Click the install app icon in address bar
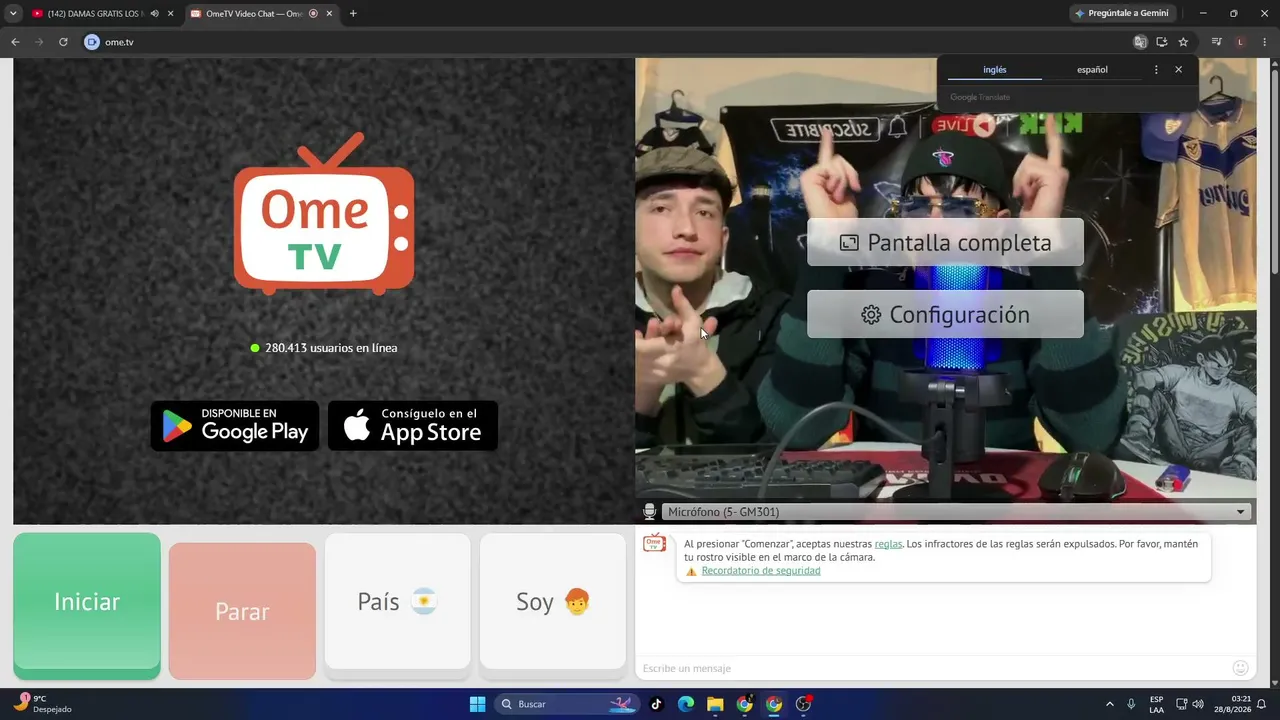1280x720 pixels. (x=1162, y=42)
